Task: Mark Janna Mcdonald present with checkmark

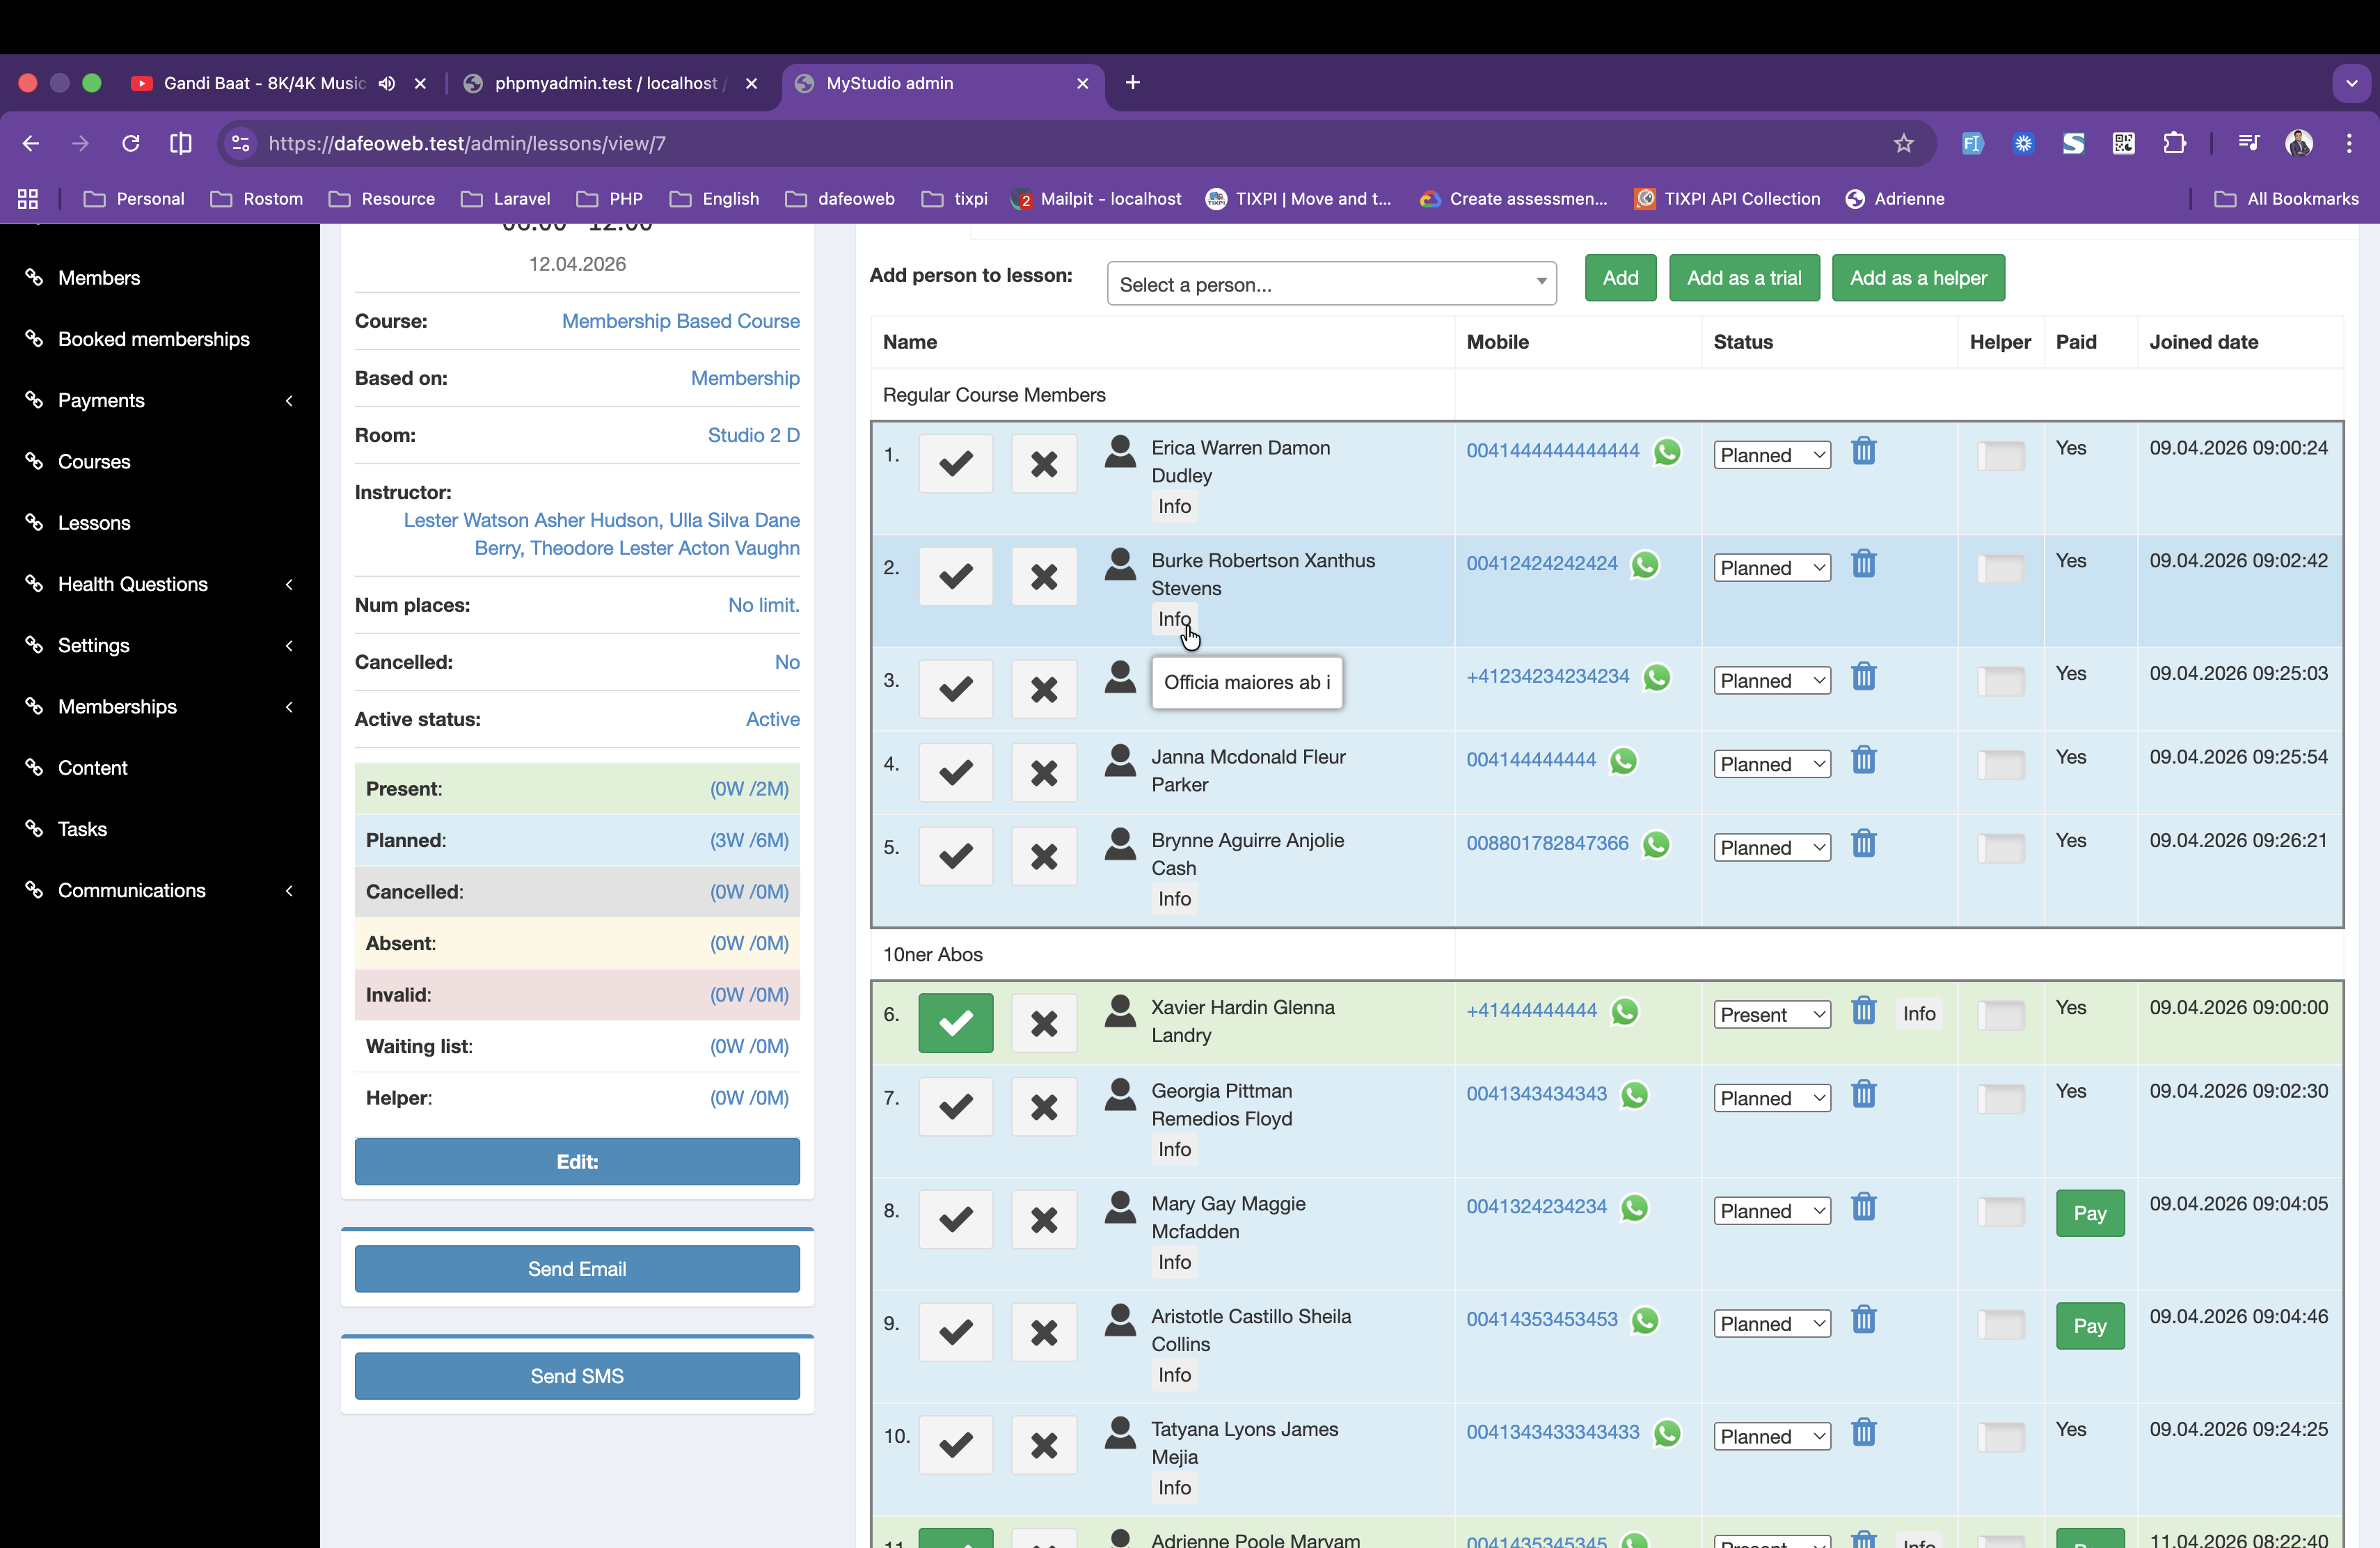Action: coord(955,772)
